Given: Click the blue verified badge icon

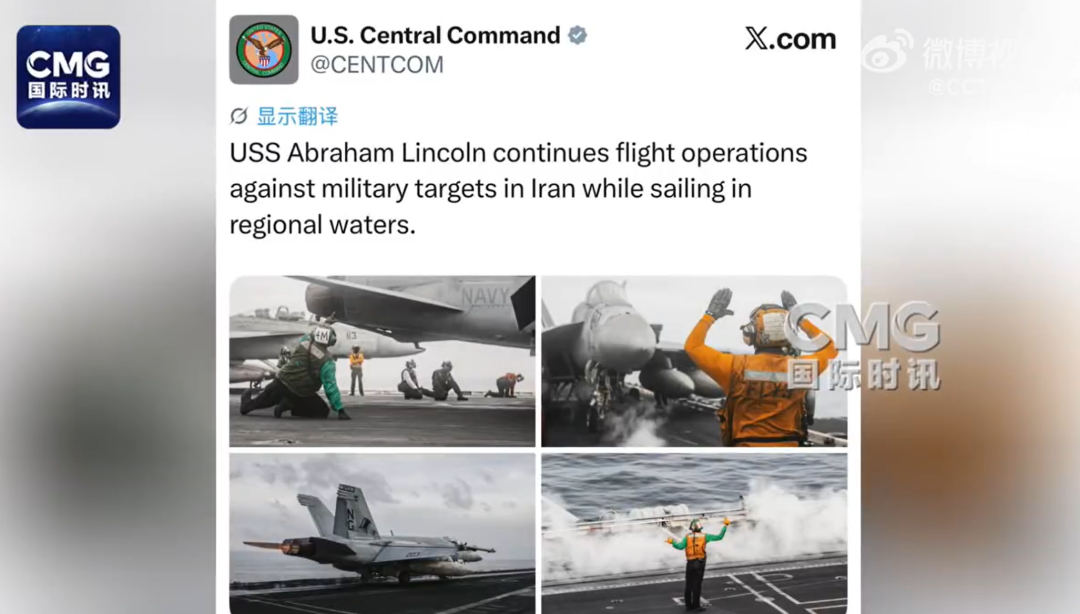Looking at the screenshot, I should point(577,35).
